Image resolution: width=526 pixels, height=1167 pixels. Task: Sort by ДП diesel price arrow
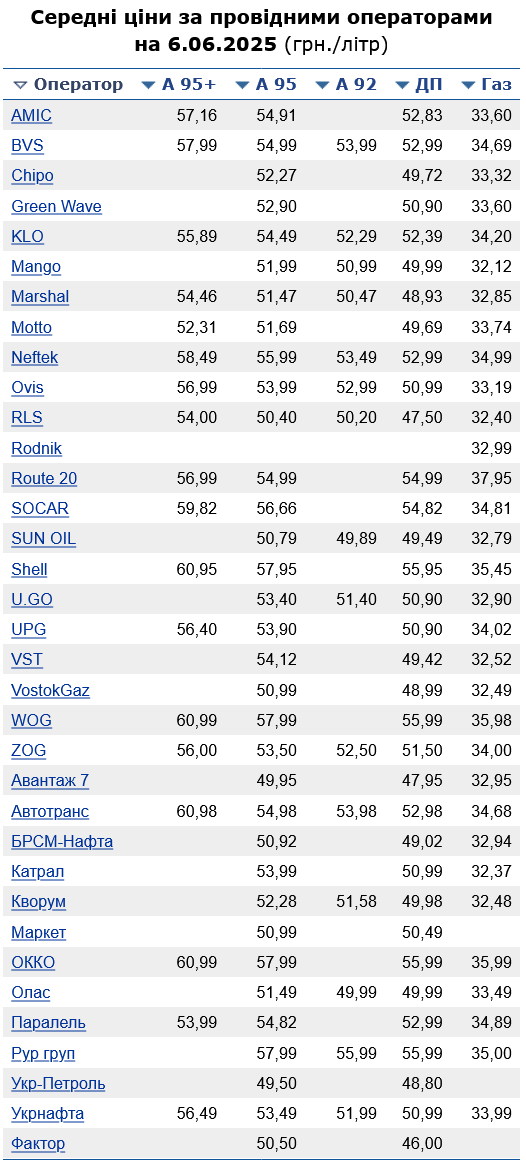pos(402,85)
